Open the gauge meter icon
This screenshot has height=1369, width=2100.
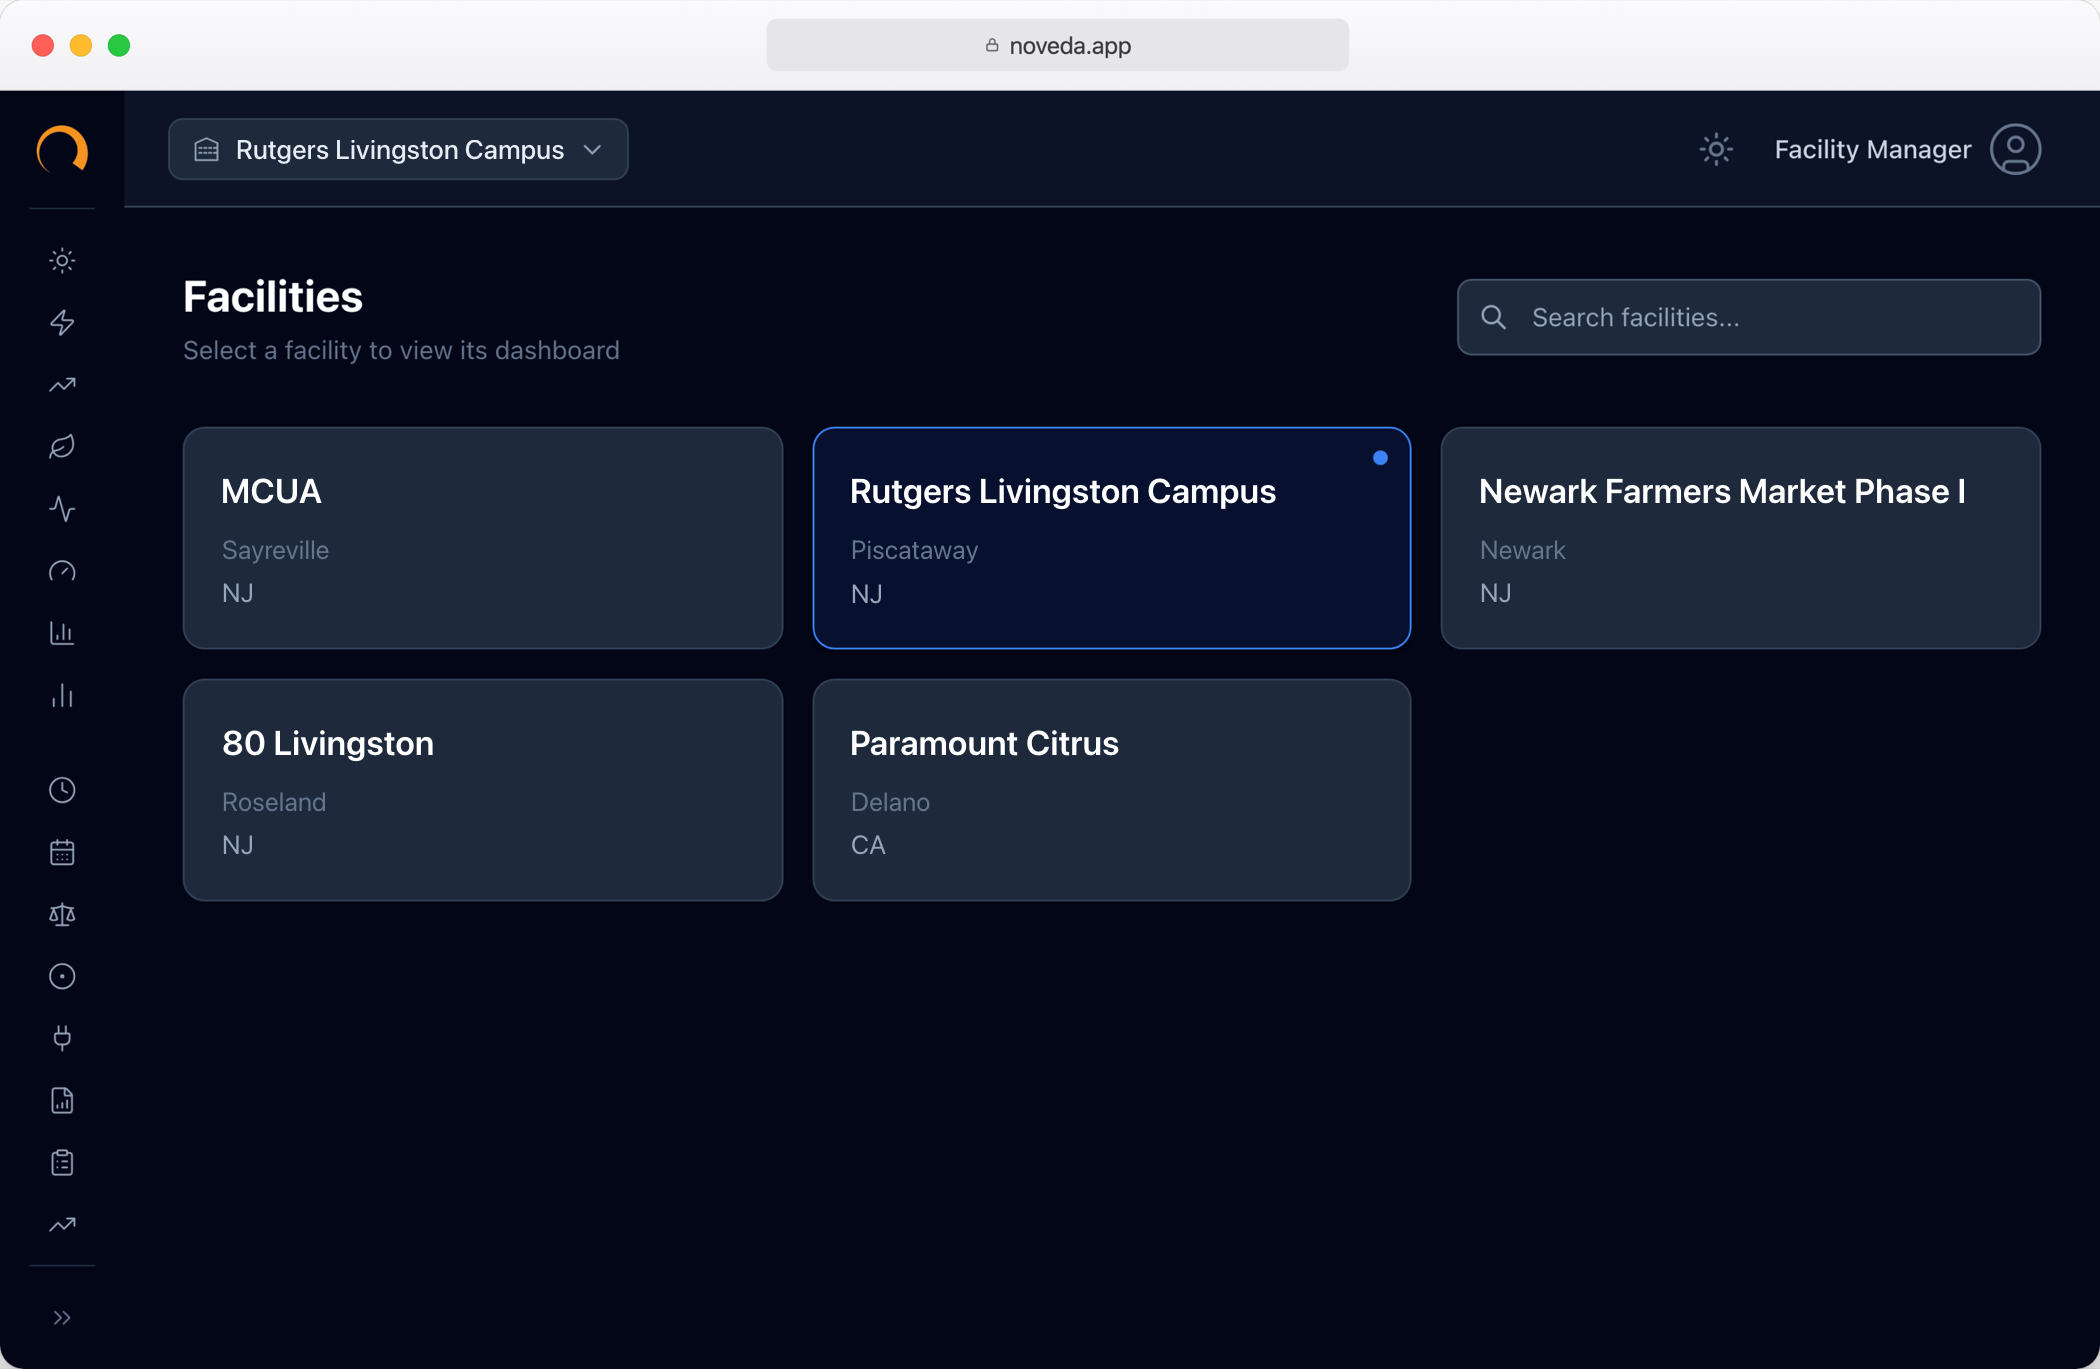coord(62,571)
